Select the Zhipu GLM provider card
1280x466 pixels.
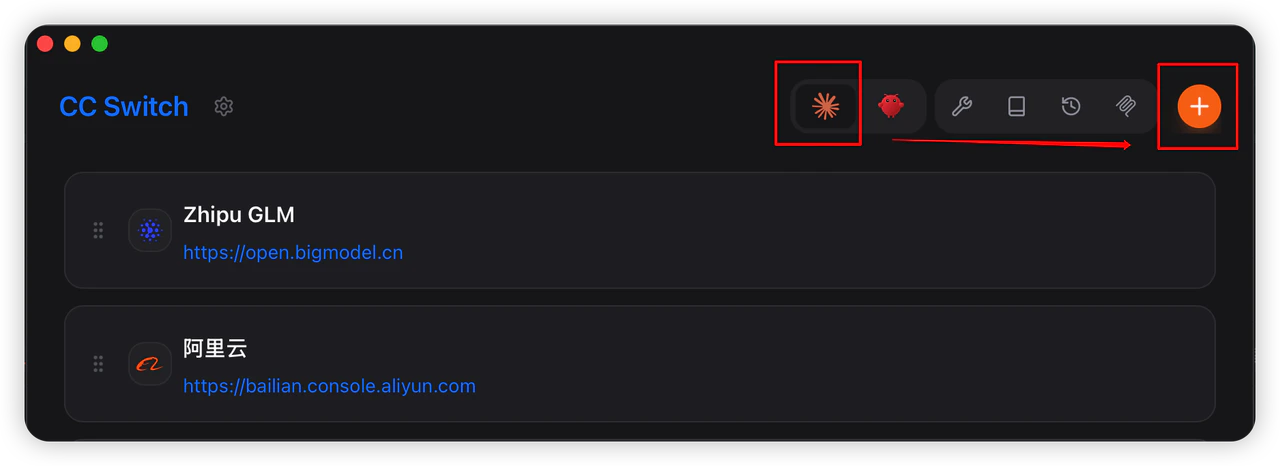(x=640, y=230)
